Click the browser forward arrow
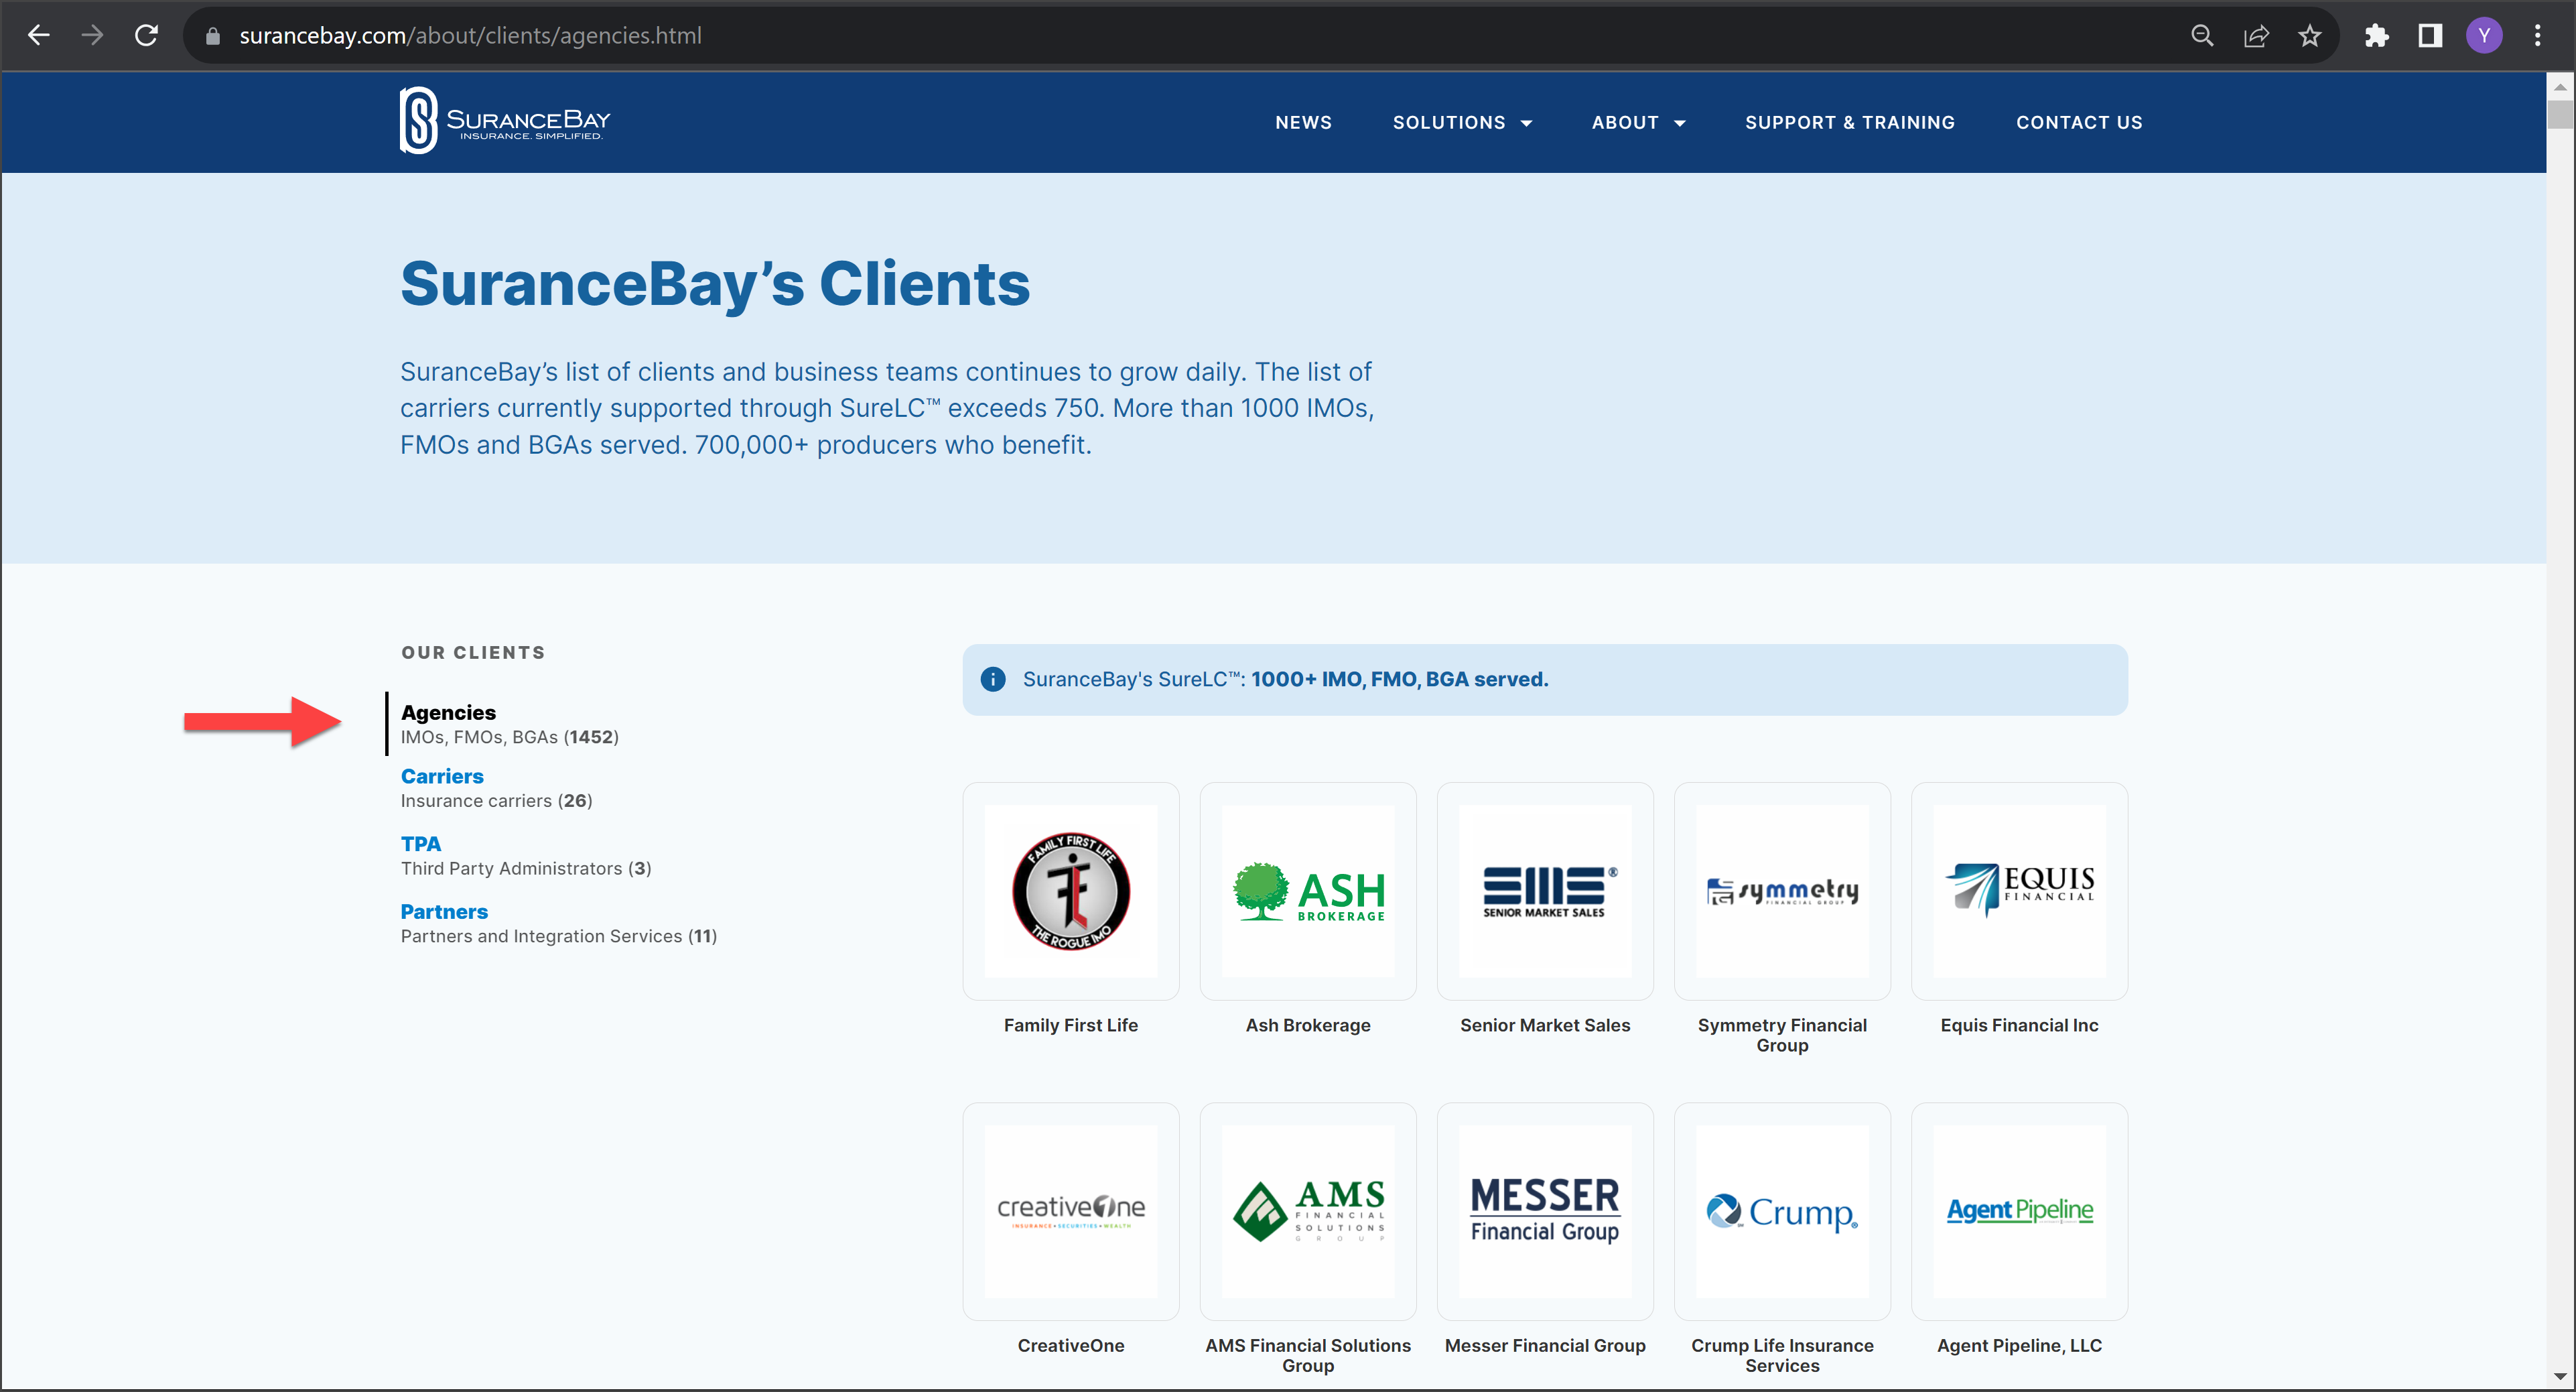The height and width of the screenshot is (1392, 2576). [x=92, y=36]
